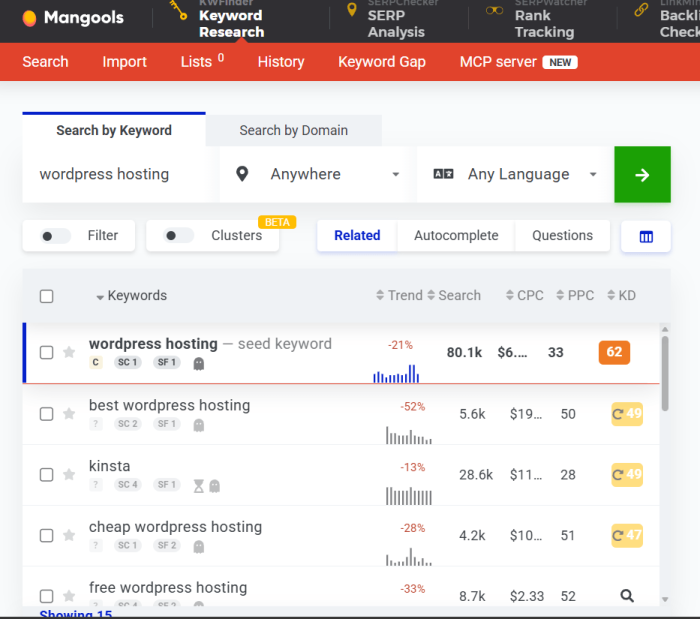Click the SERP Analysis pin icon
700x619 pixels.
(x=352, y=9)
